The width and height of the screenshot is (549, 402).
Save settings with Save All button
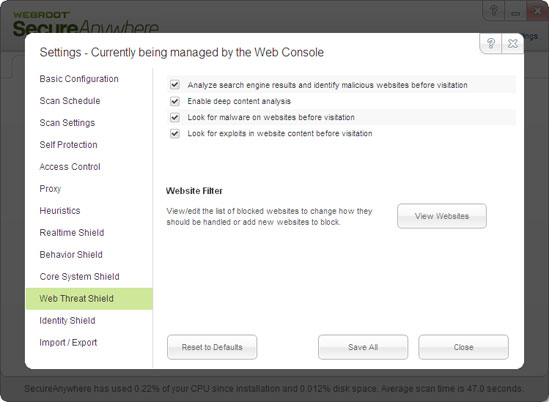(363, 347)
